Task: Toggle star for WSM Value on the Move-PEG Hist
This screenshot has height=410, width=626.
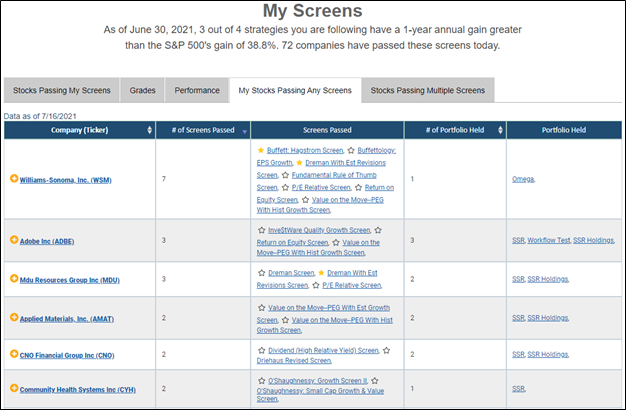Action: point(305,200)
